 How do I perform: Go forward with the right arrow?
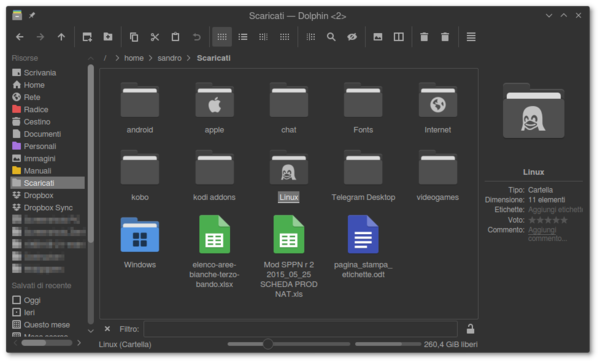click(40, 37)
